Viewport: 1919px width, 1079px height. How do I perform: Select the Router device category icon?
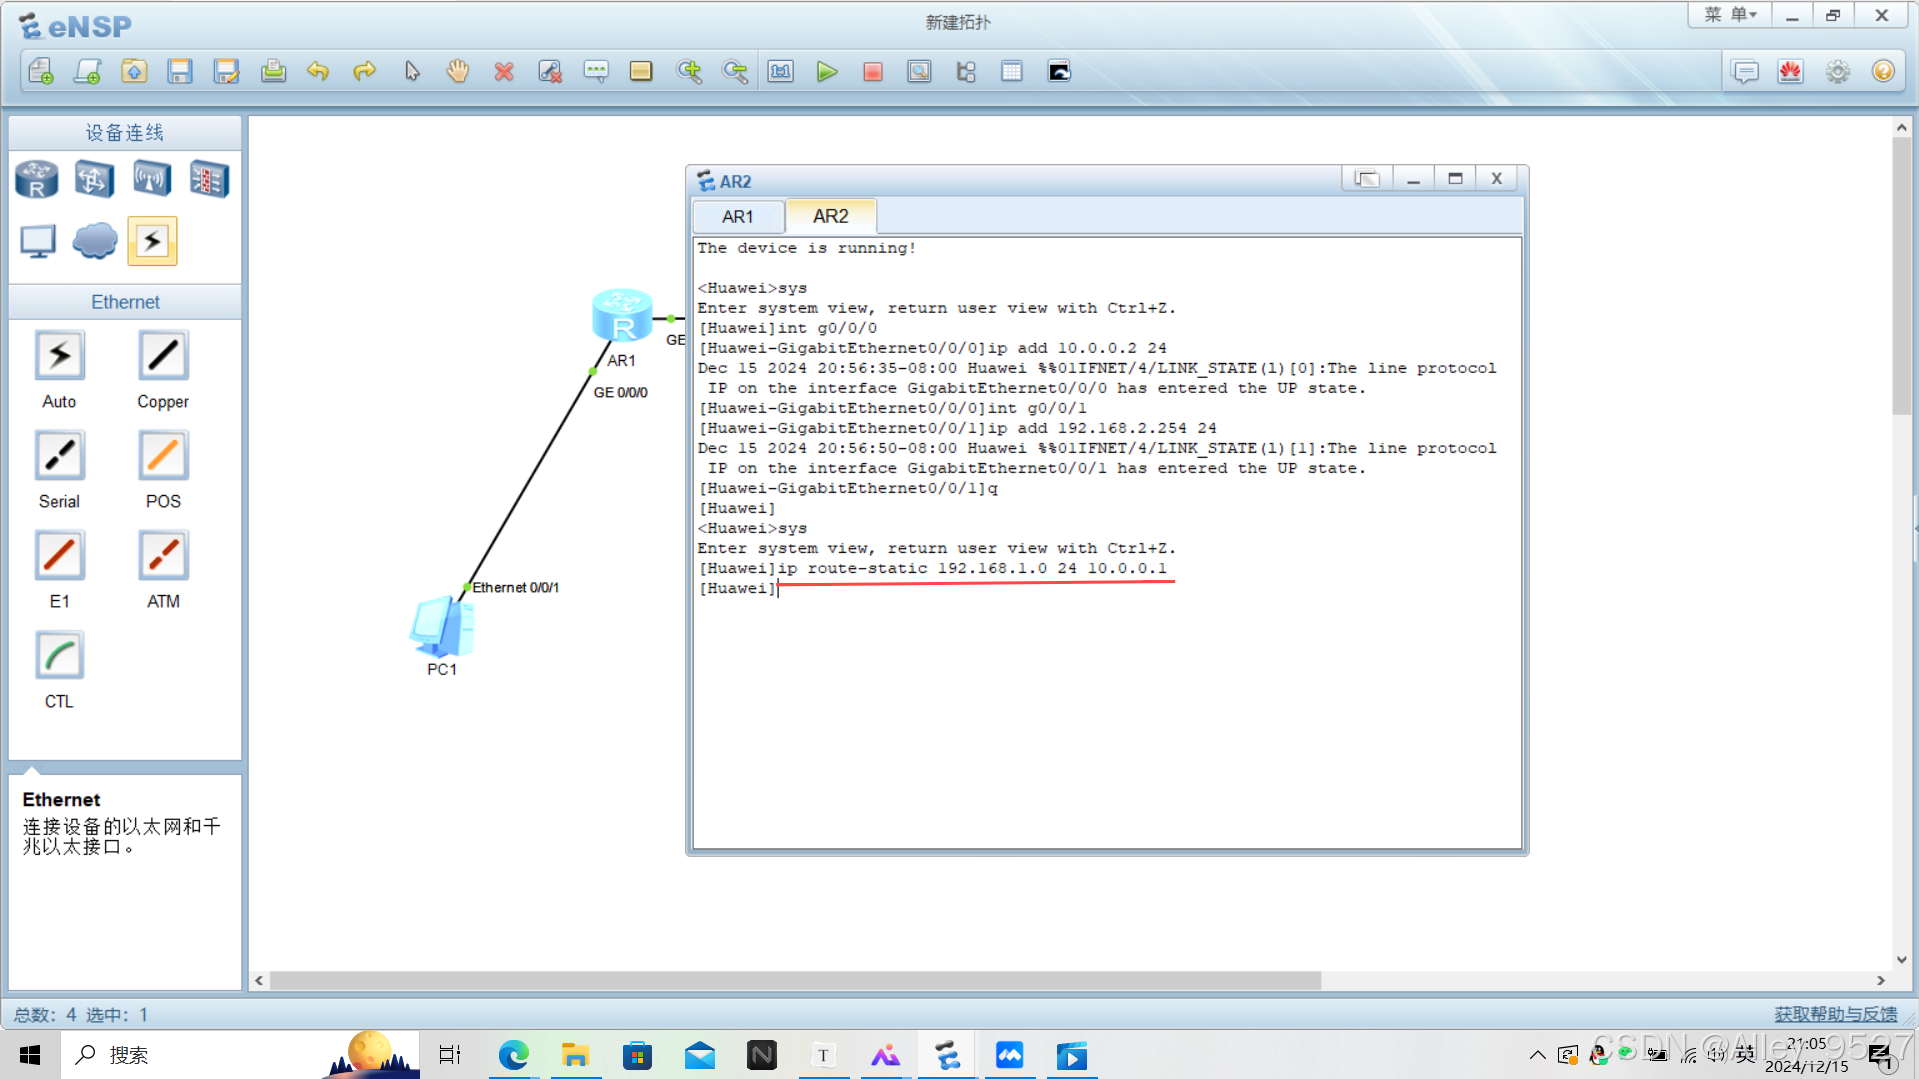pyautogui.click(x=37, y=180)
